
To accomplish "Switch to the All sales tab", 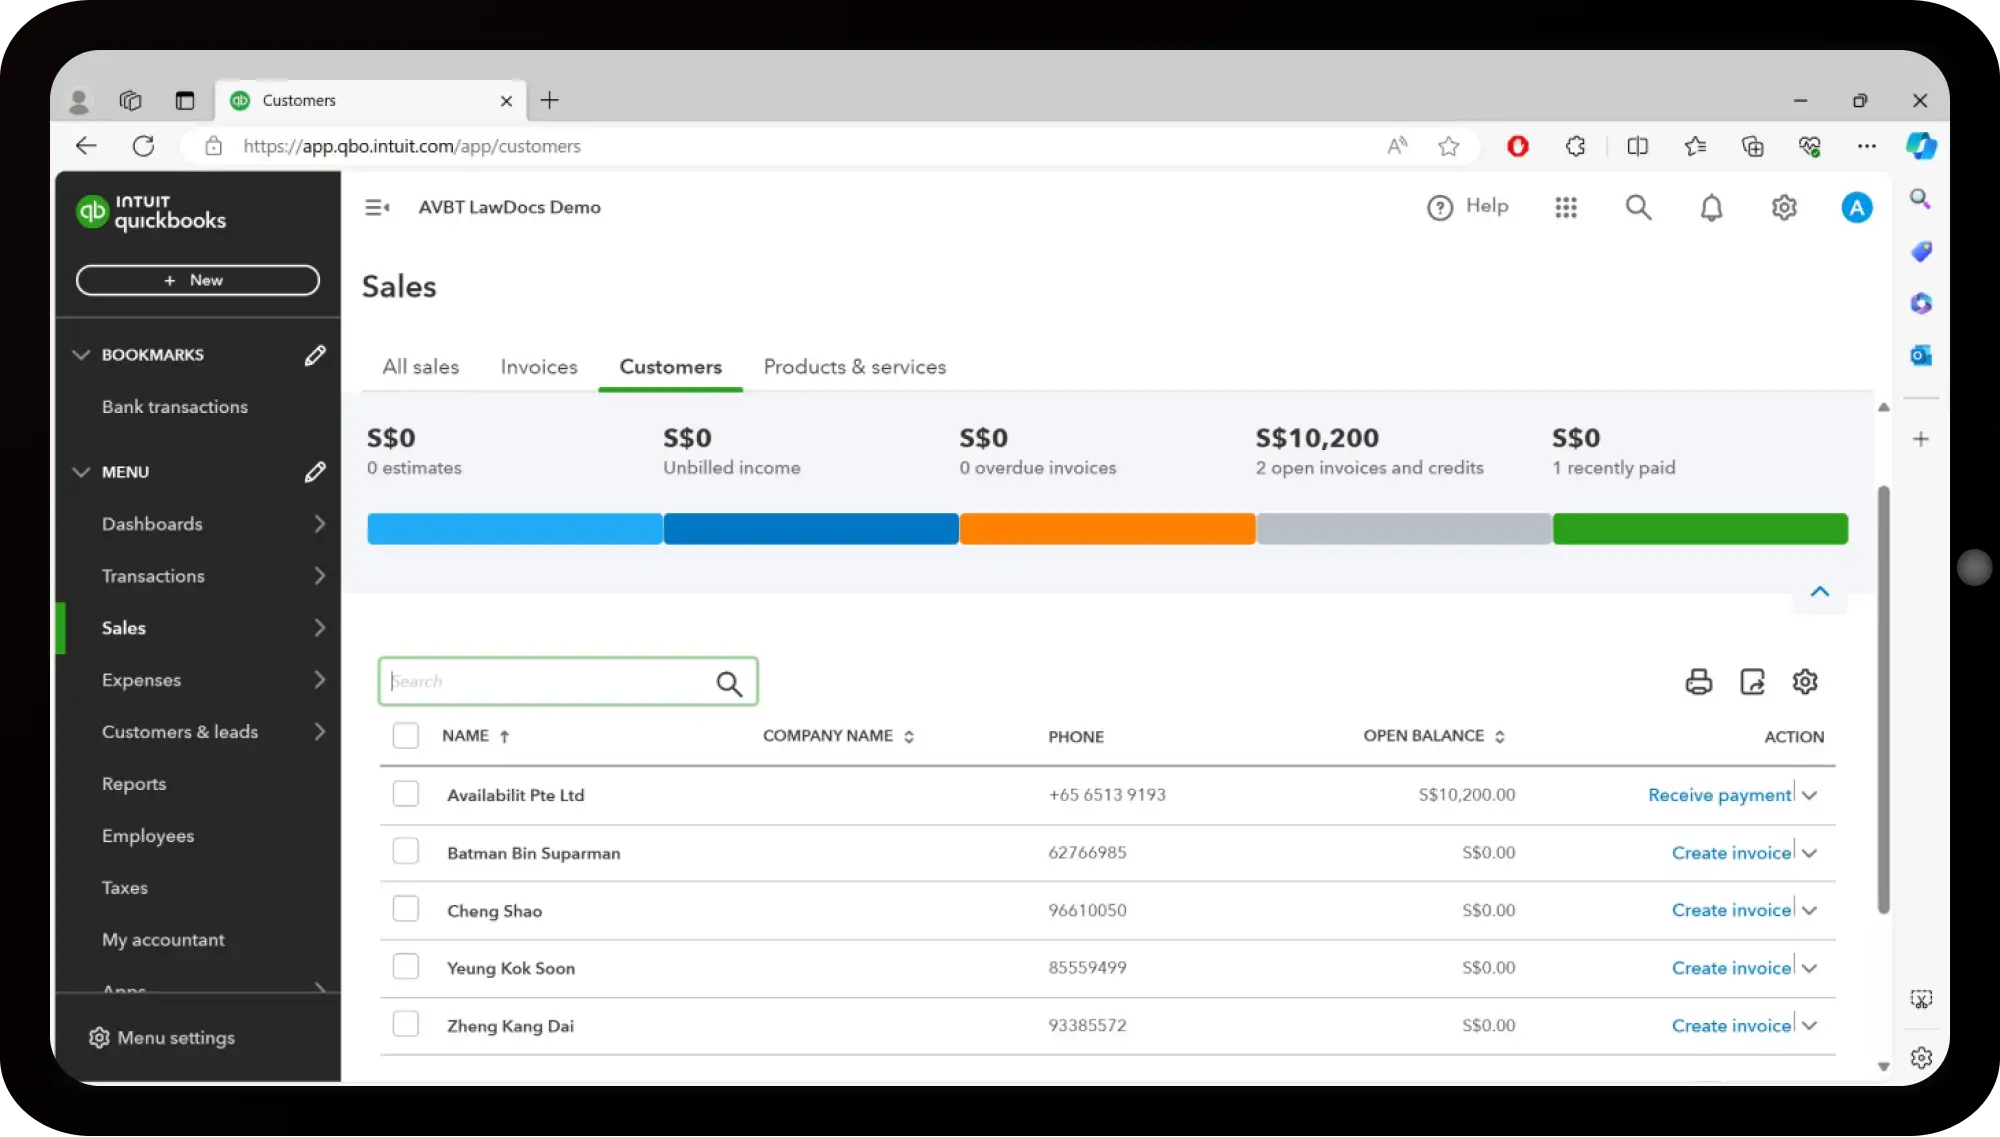I will [420, 367].
